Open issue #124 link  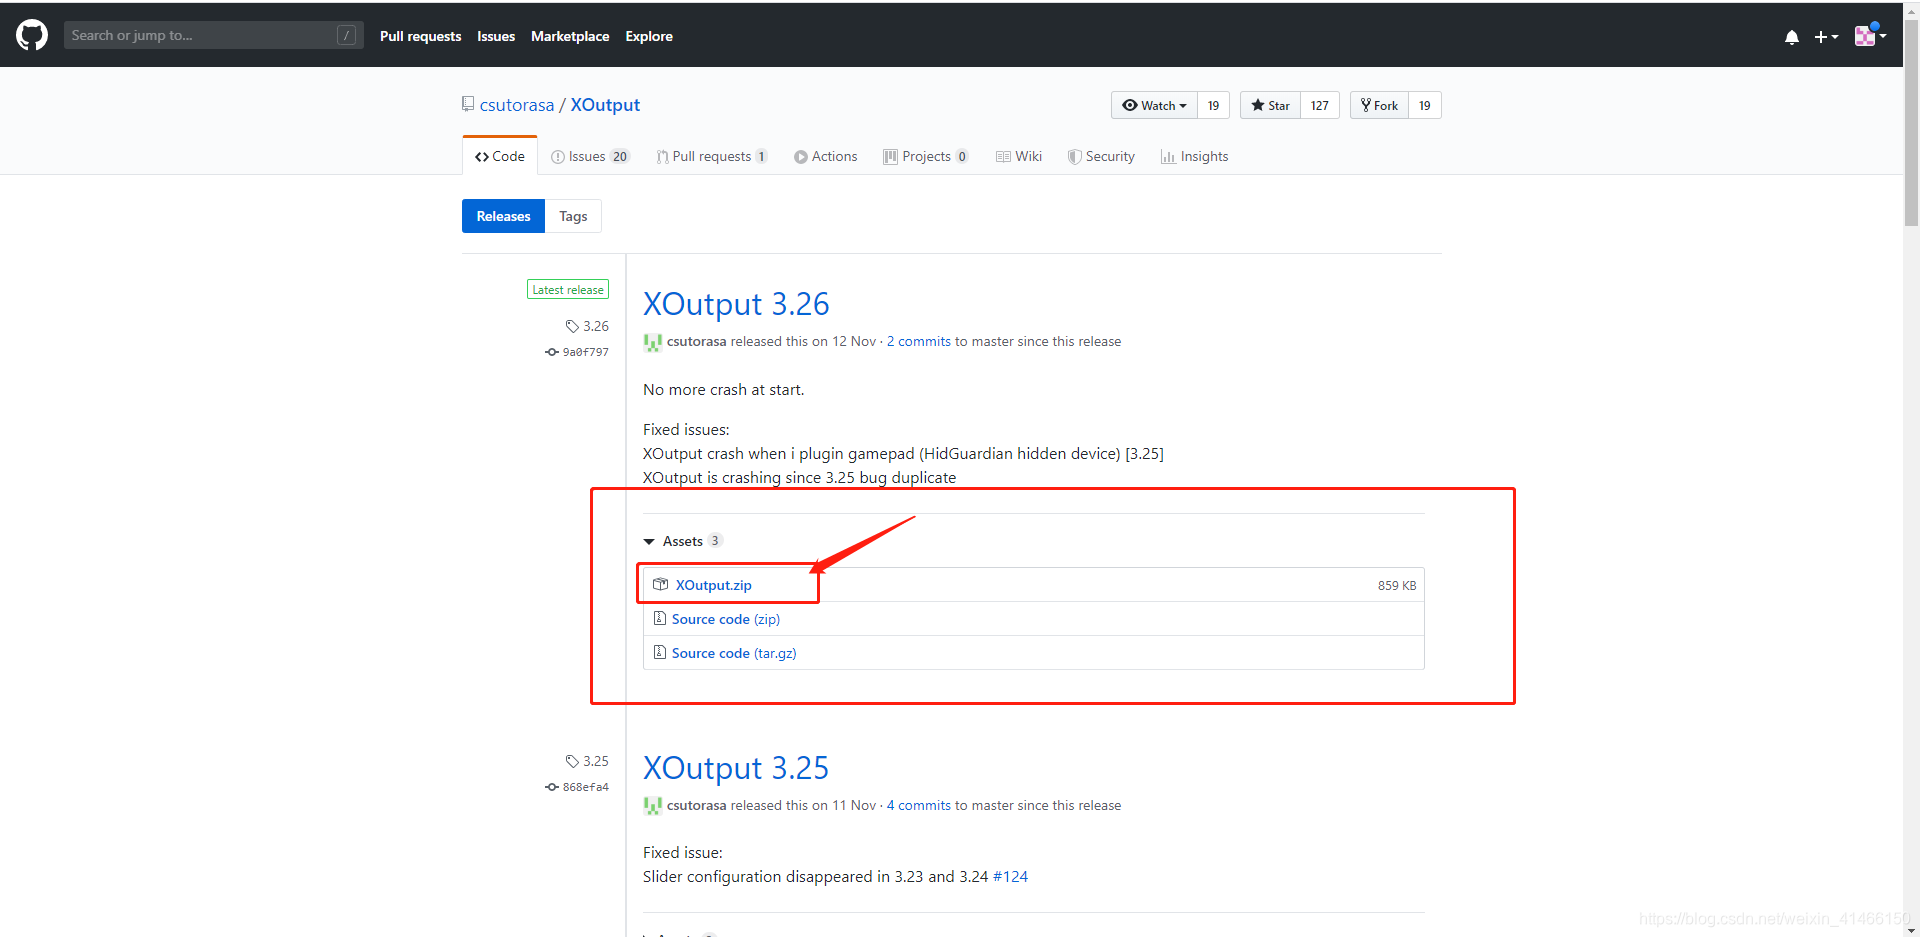coord(1010,876)
